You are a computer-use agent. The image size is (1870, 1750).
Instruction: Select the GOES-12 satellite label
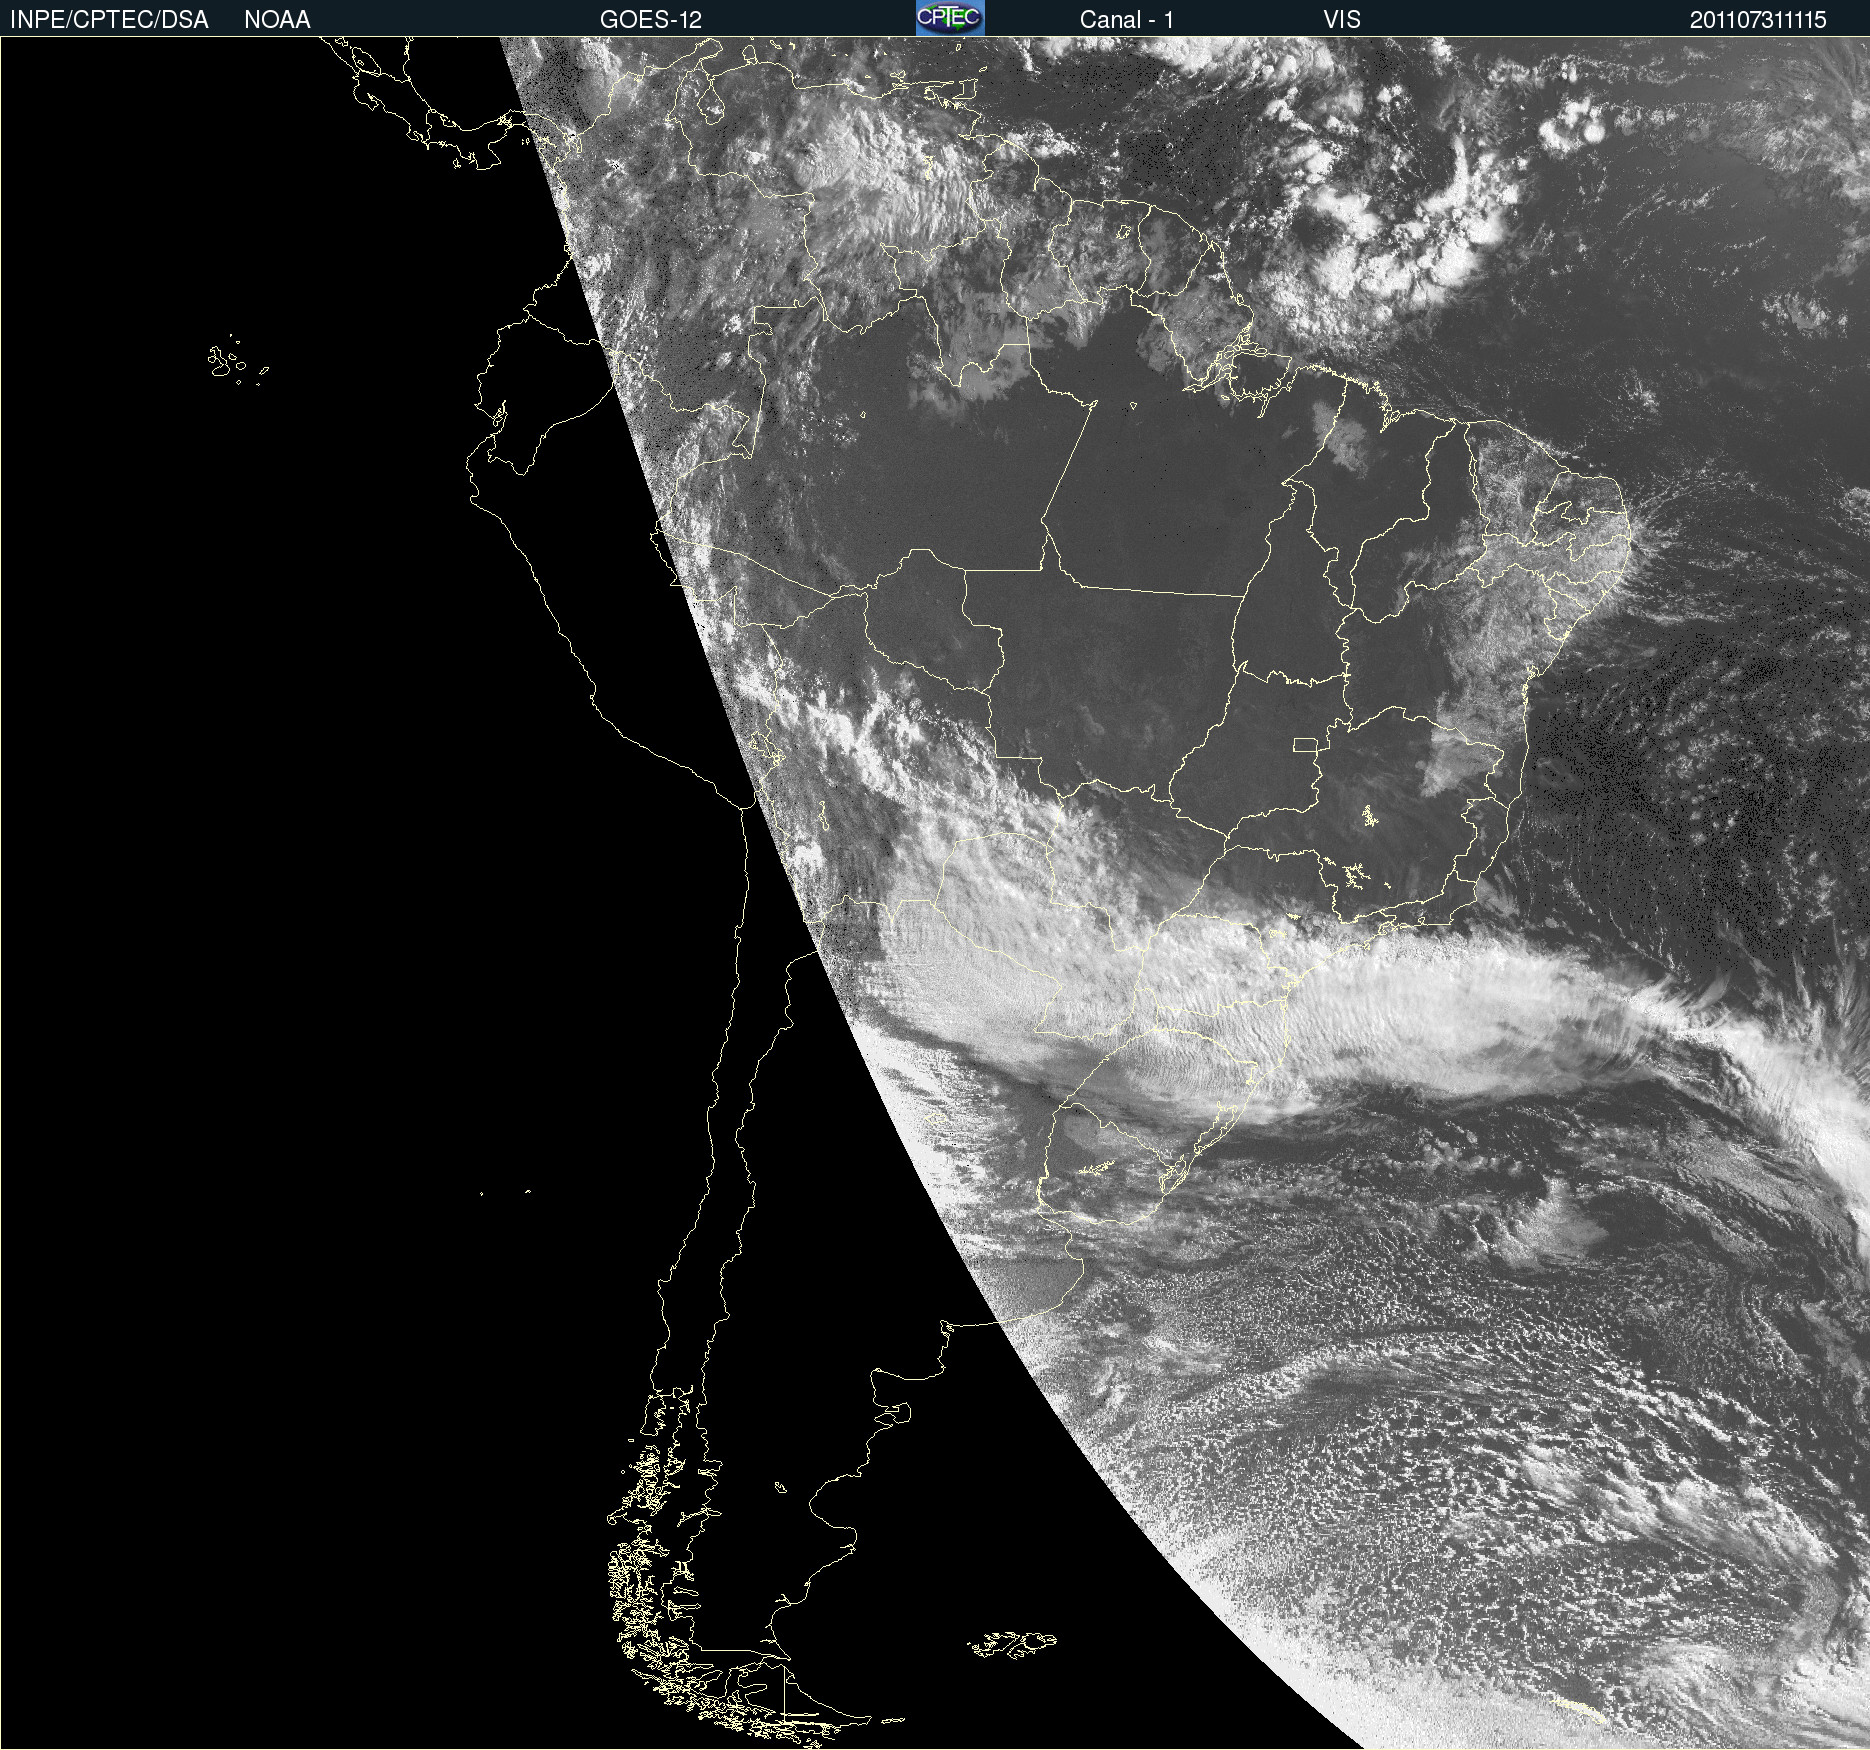651,20
